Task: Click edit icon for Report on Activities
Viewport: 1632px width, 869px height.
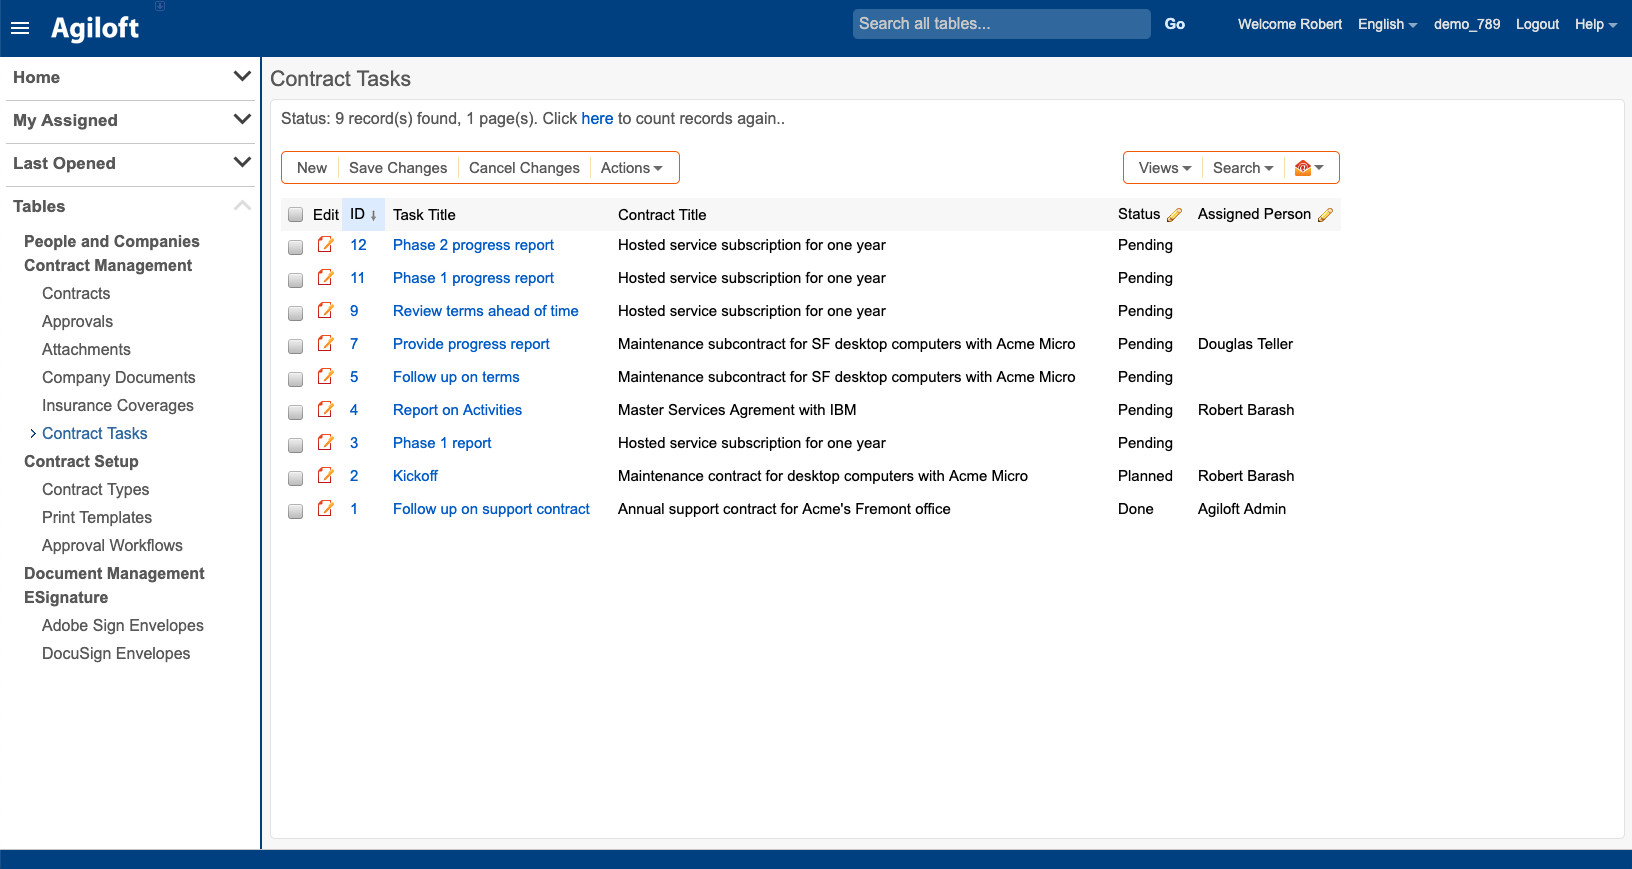Action: point(325,410)
